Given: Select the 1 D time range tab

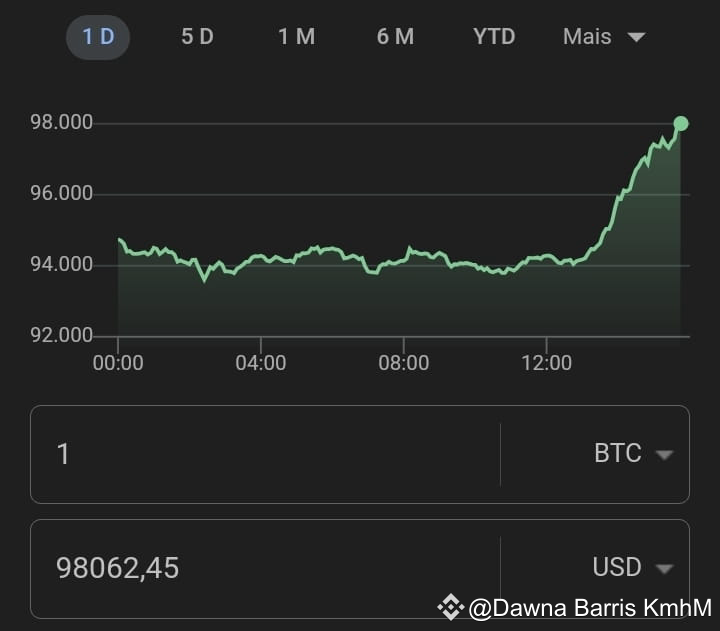Looking at the screenshot, I should pos(98,37).
